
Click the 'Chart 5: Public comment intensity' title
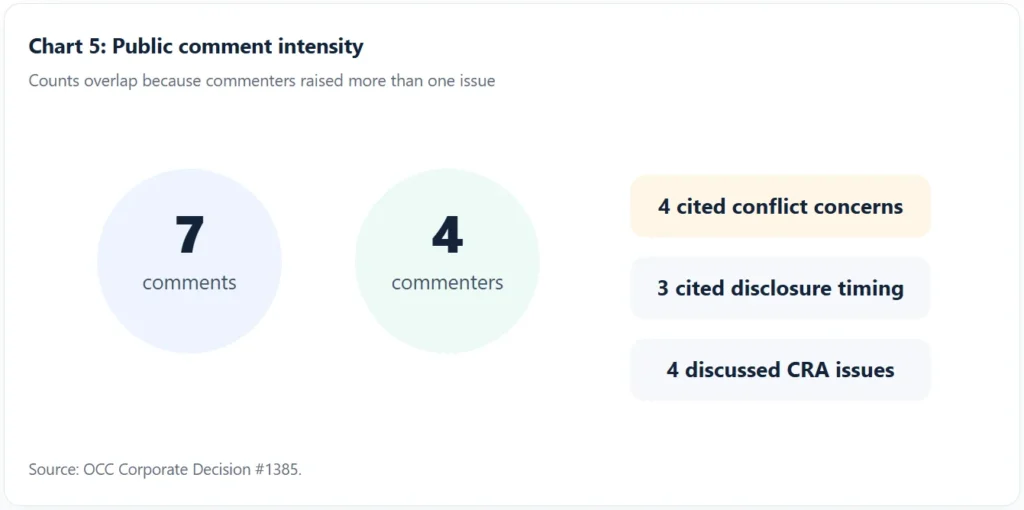[x=196, y=47]
